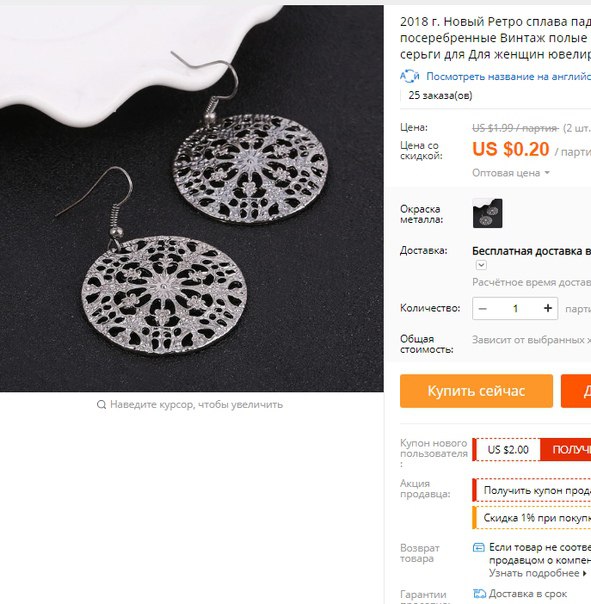Increase quantity with the plus button
Image resolution: width=591 pixels, height=604 pixels.
(x=548, y=308)
